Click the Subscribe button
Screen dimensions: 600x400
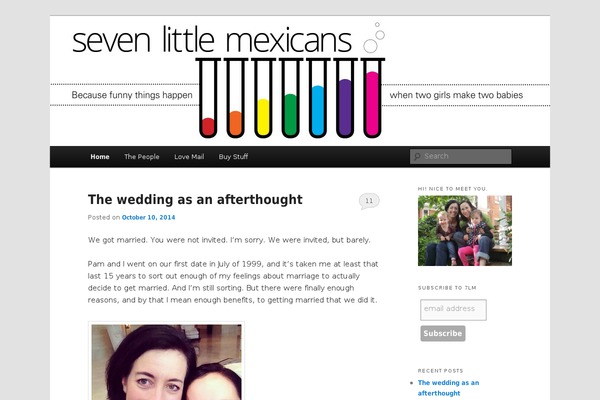coord(443,333)
